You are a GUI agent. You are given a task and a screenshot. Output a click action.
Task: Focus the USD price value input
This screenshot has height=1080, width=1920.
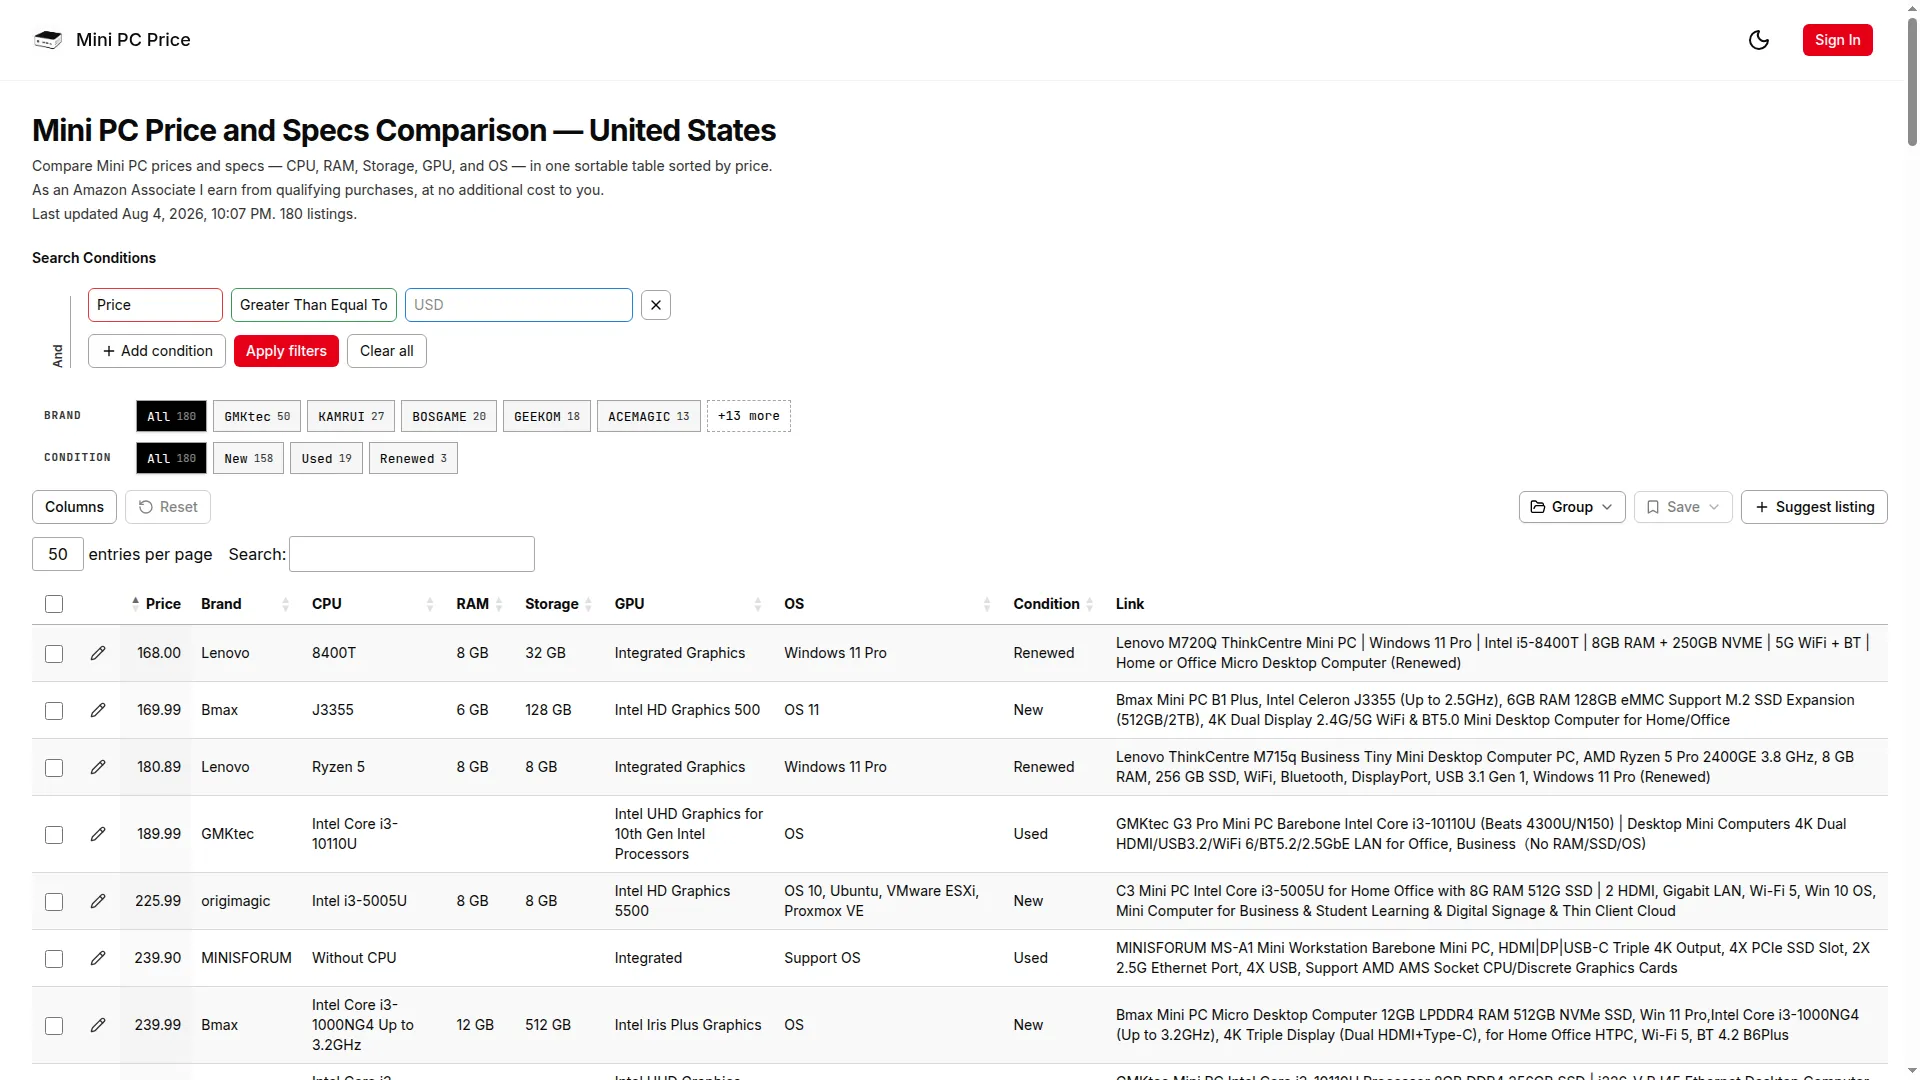point(519,305)
